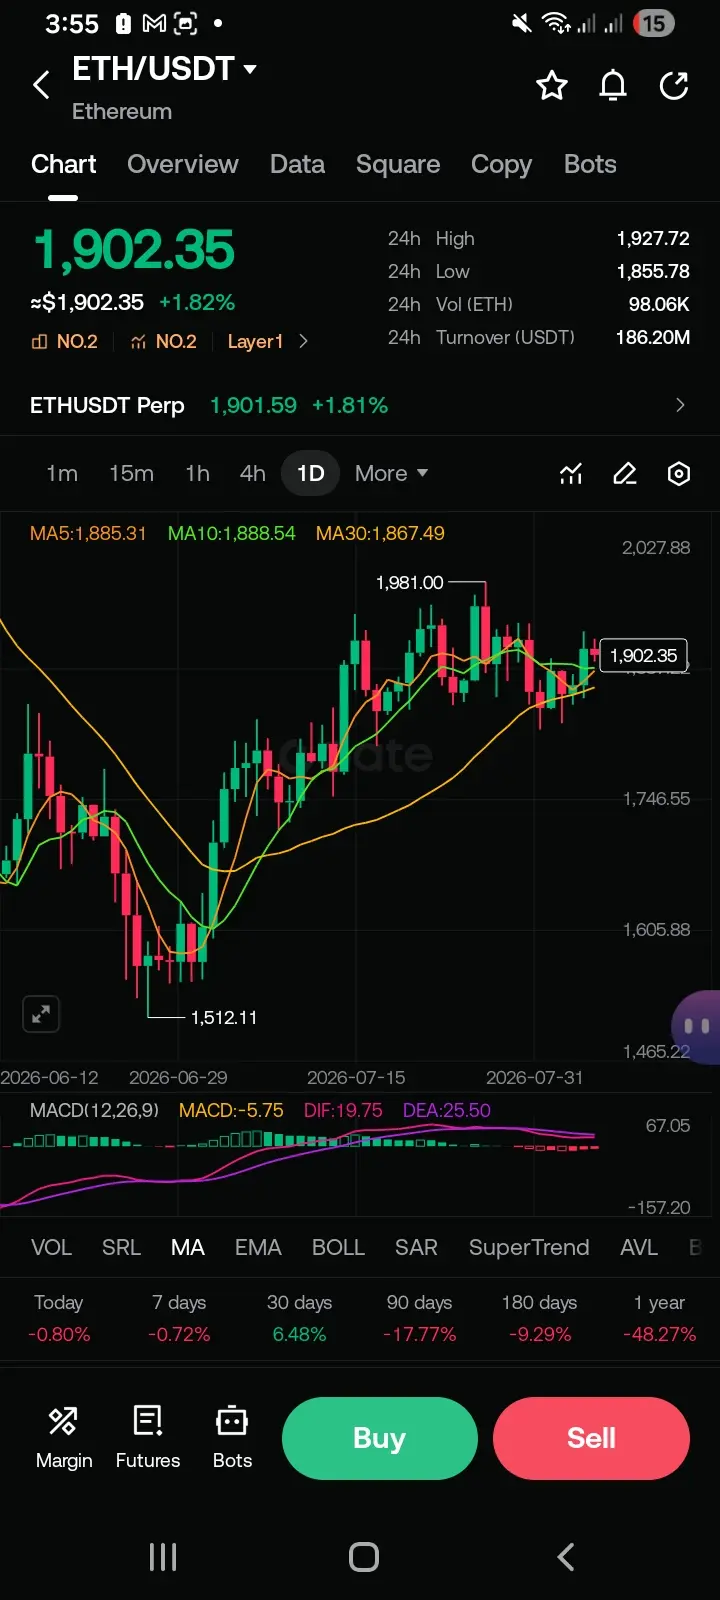Tap the 1,981.00 high marker
Image resolution: width=720 pixels, height=1600 pixels.
[x=409, y=583]
